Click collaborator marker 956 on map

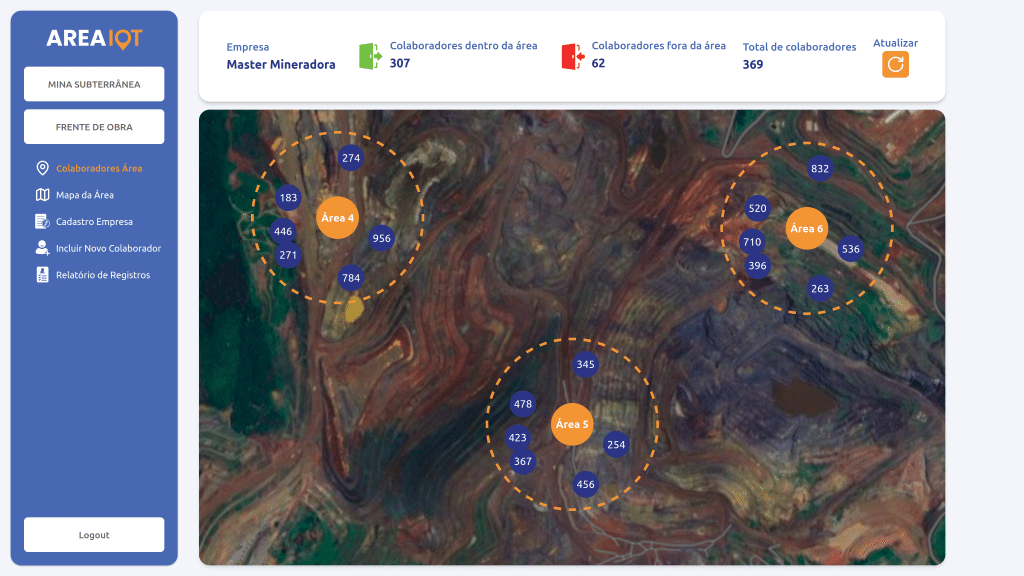[381, 238]
